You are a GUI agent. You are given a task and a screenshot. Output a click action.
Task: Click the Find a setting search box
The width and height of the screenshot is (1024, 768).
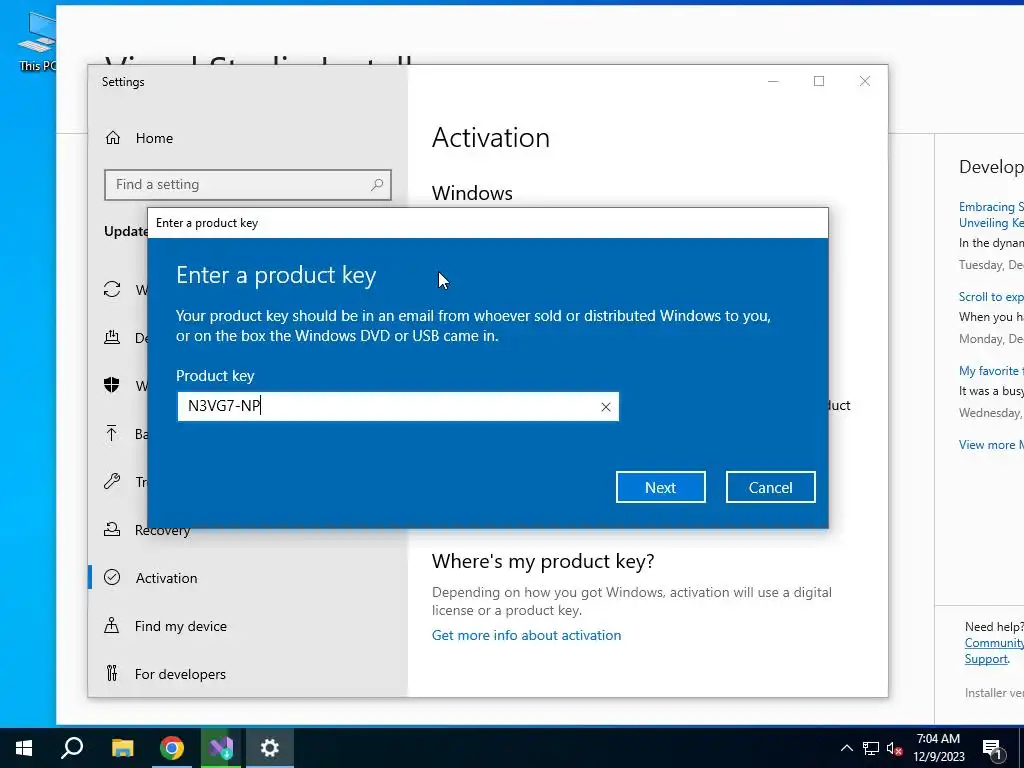click(x=248, y=185)
